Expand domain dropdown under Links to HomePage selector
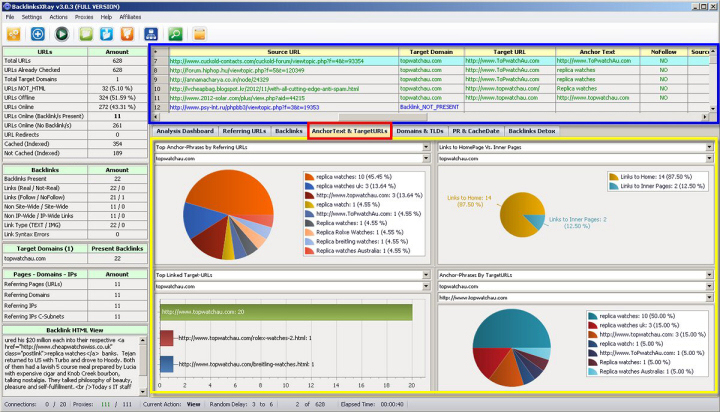The image size is (720, 412). point(709,158)
